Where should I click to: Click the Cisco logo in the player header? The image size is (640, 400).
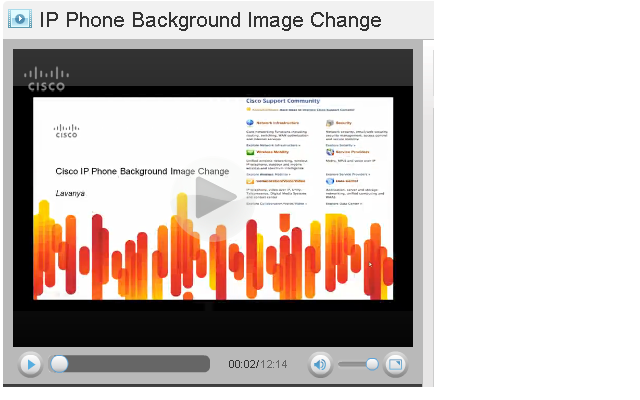[x=46, y=79]
